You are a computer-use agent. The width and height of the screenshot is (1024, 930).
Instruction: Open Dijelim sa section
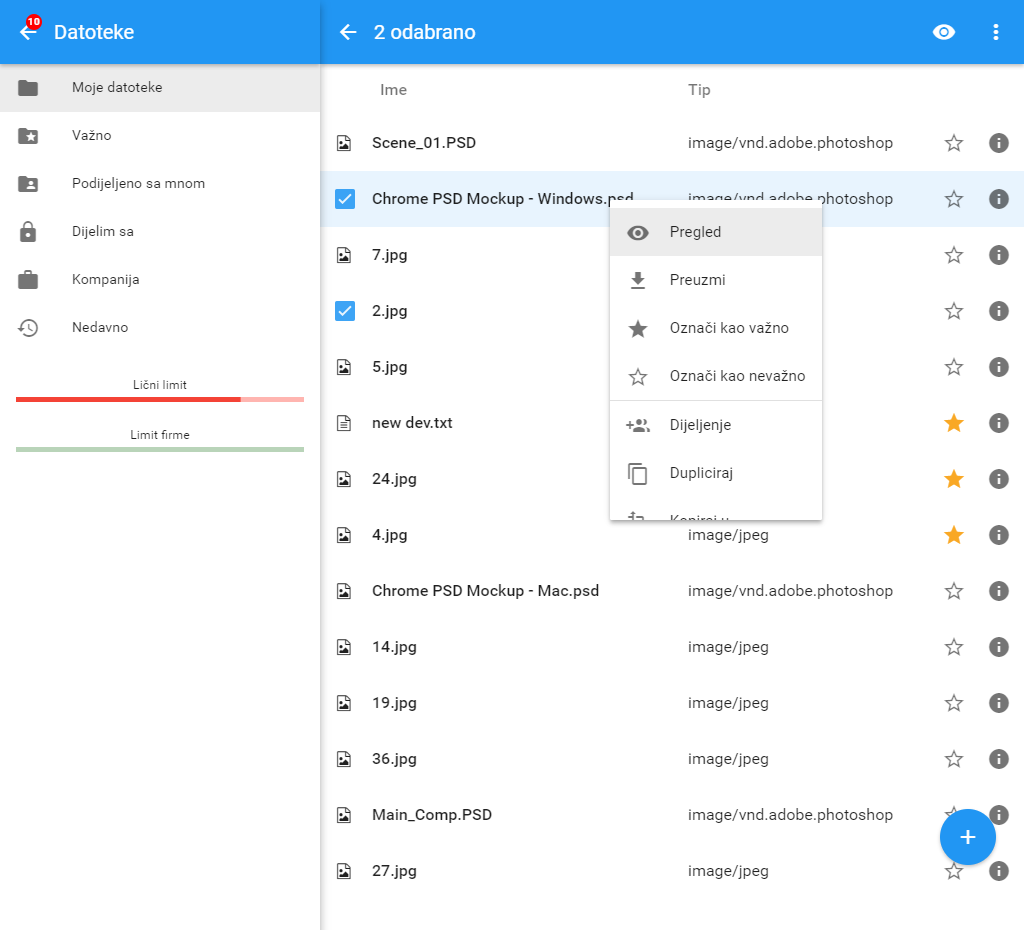[x=160, y=231]
